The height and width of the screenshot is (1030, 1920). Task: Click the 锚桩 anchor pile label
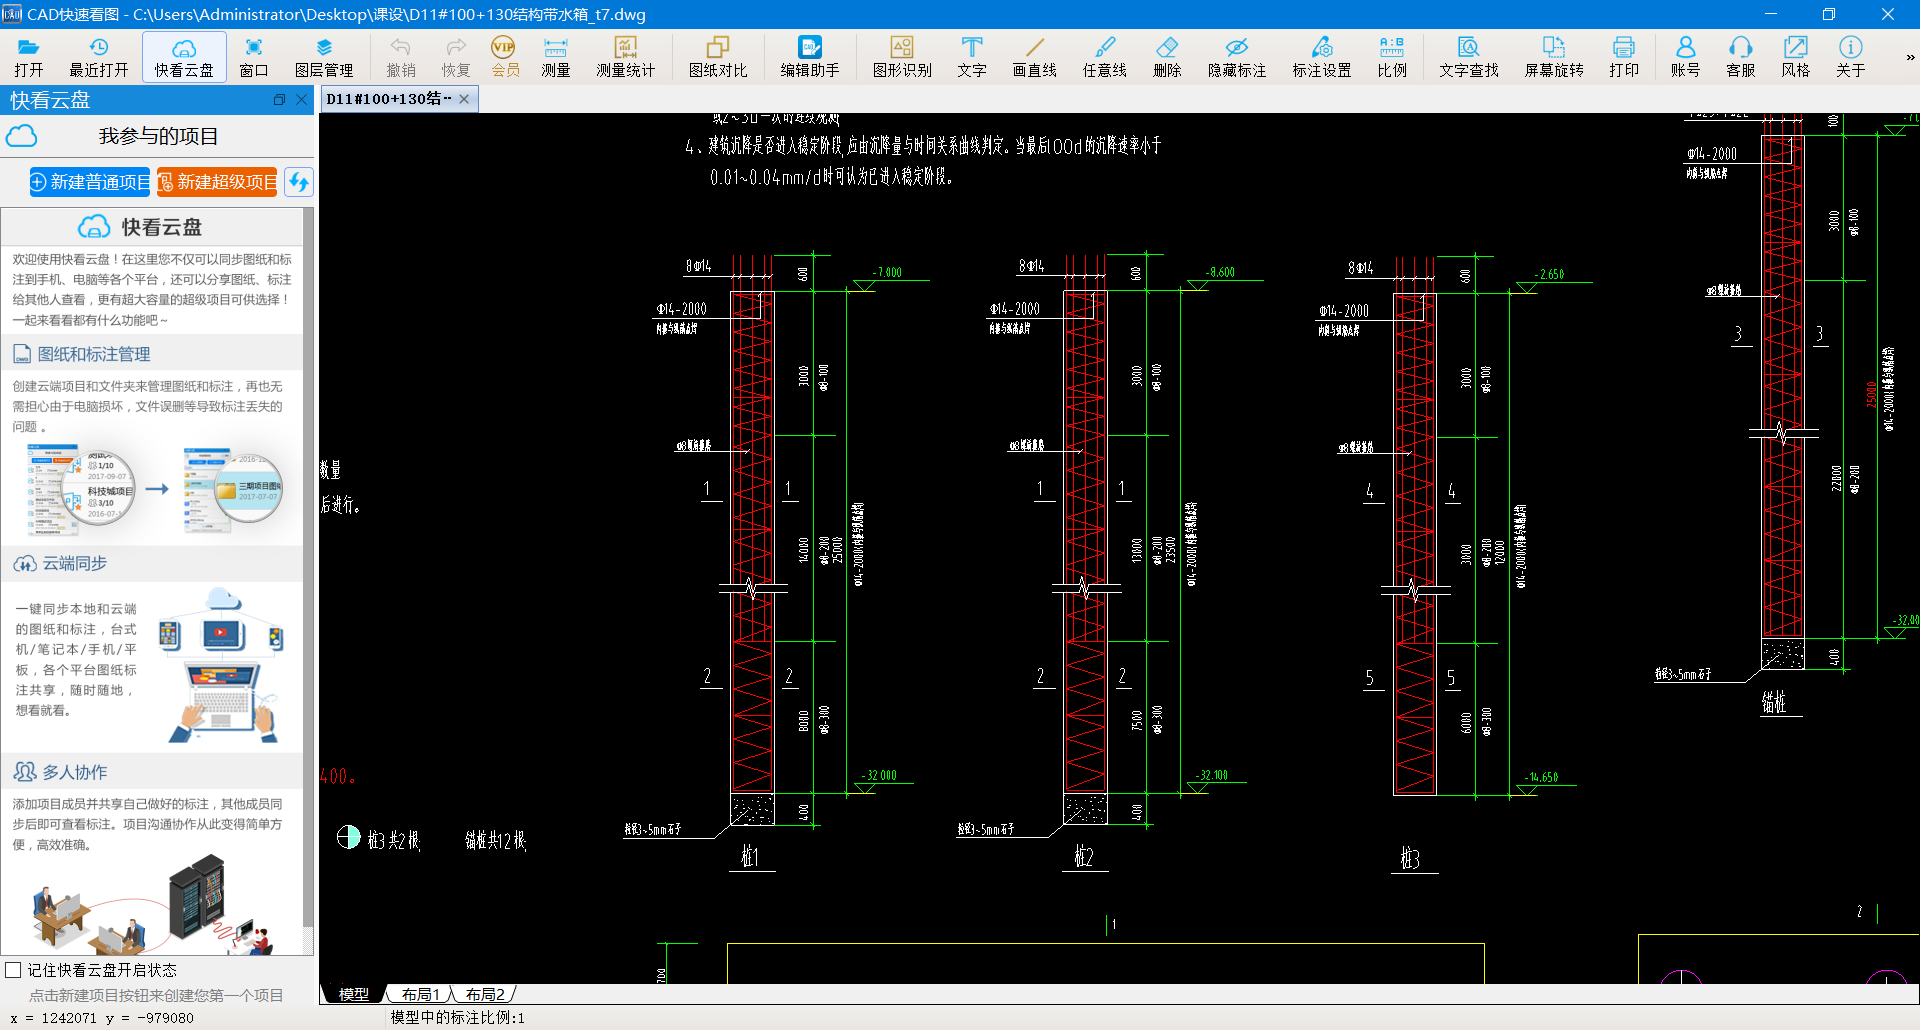click(1773, 701)
